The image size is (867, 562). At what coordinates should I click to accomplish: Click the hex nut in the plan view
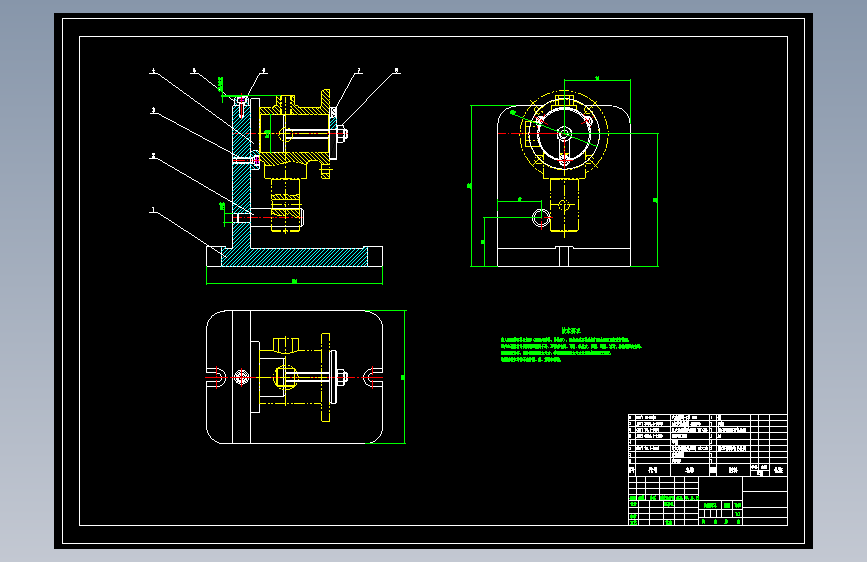click(x=341, y=377)
